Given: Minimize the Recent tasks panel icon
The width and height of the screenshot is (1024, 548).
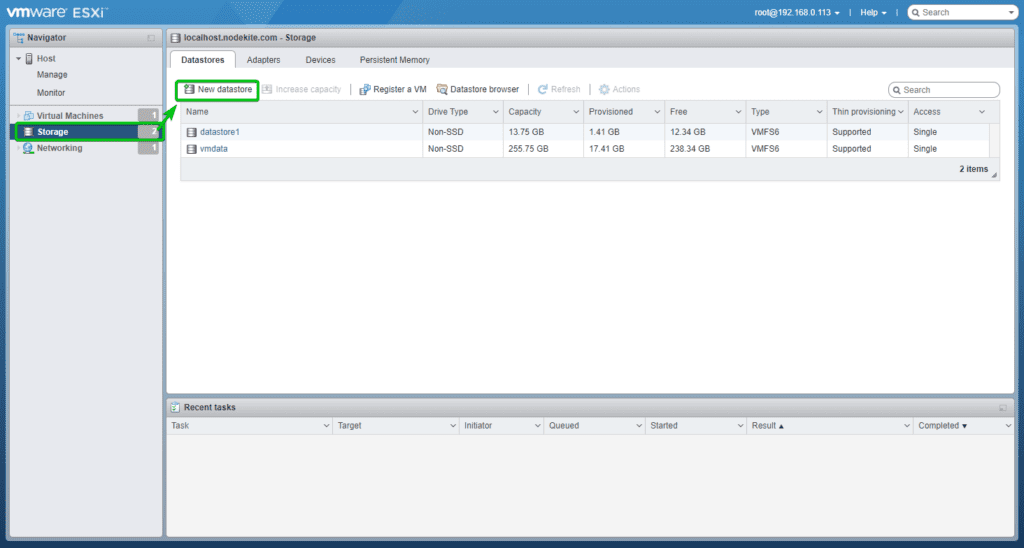Looking at the screenshot, I should (1003, 408).
